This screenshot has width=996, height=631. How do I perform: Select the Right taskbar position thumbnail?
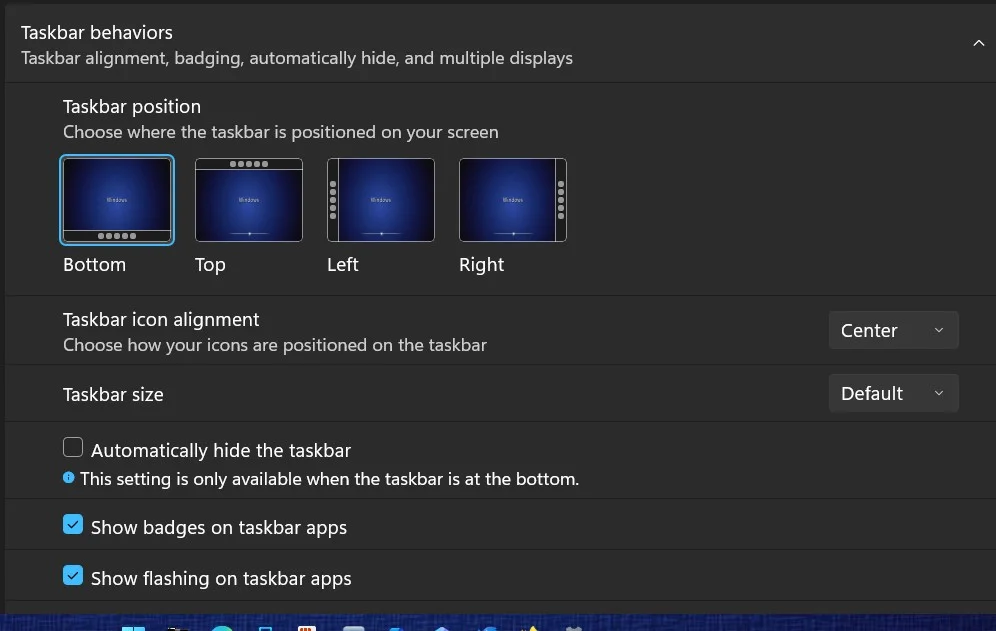coord(513,200)
